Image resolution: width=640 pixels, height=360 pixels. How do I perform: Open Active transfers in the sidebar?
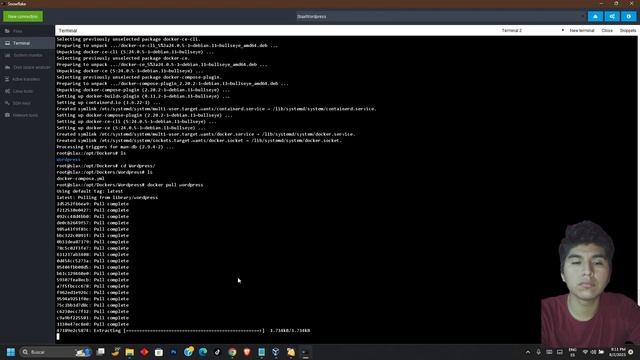coord(27,79)
